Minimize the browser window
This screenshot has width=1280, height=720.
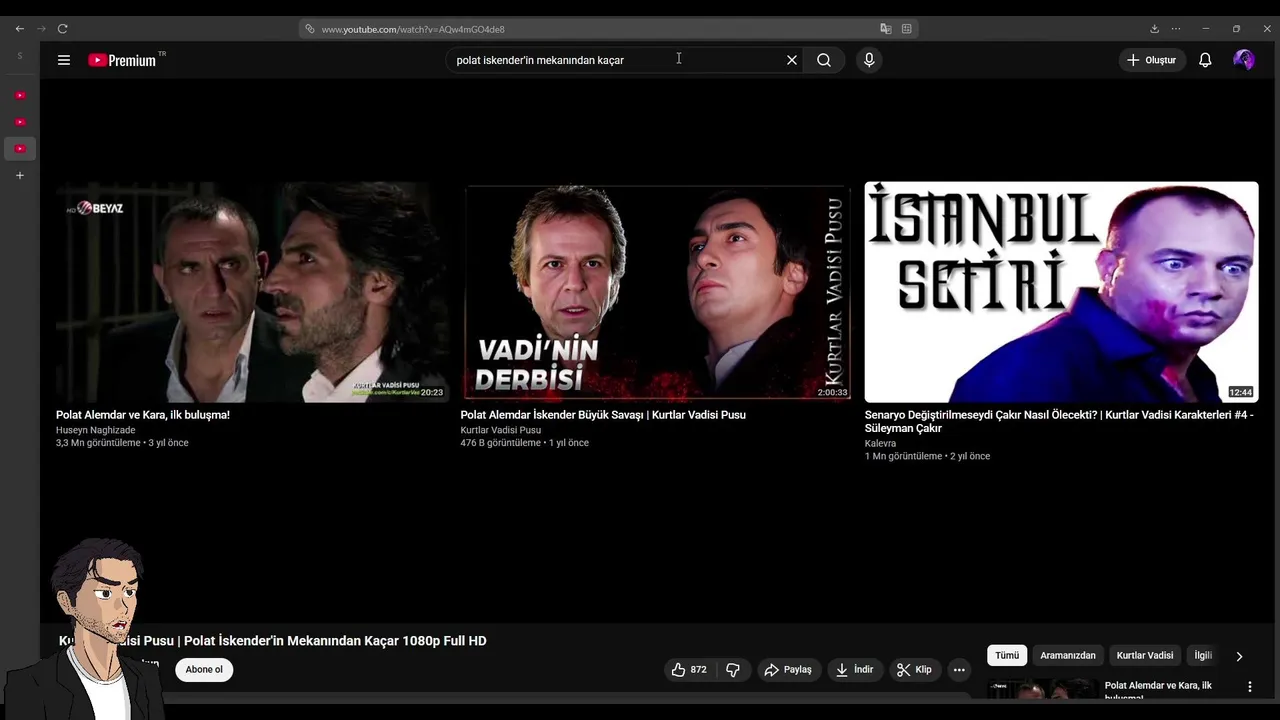[x=1205, y=29]
